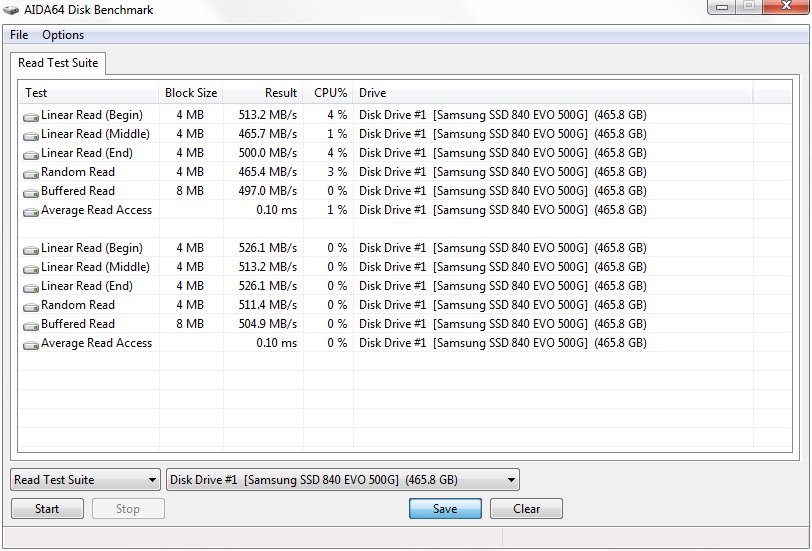Viewport: 812px width, 551px height.
Task: Click drive icon of Random Read 511.4 MB/s row
Action: (x=31, y=307)
